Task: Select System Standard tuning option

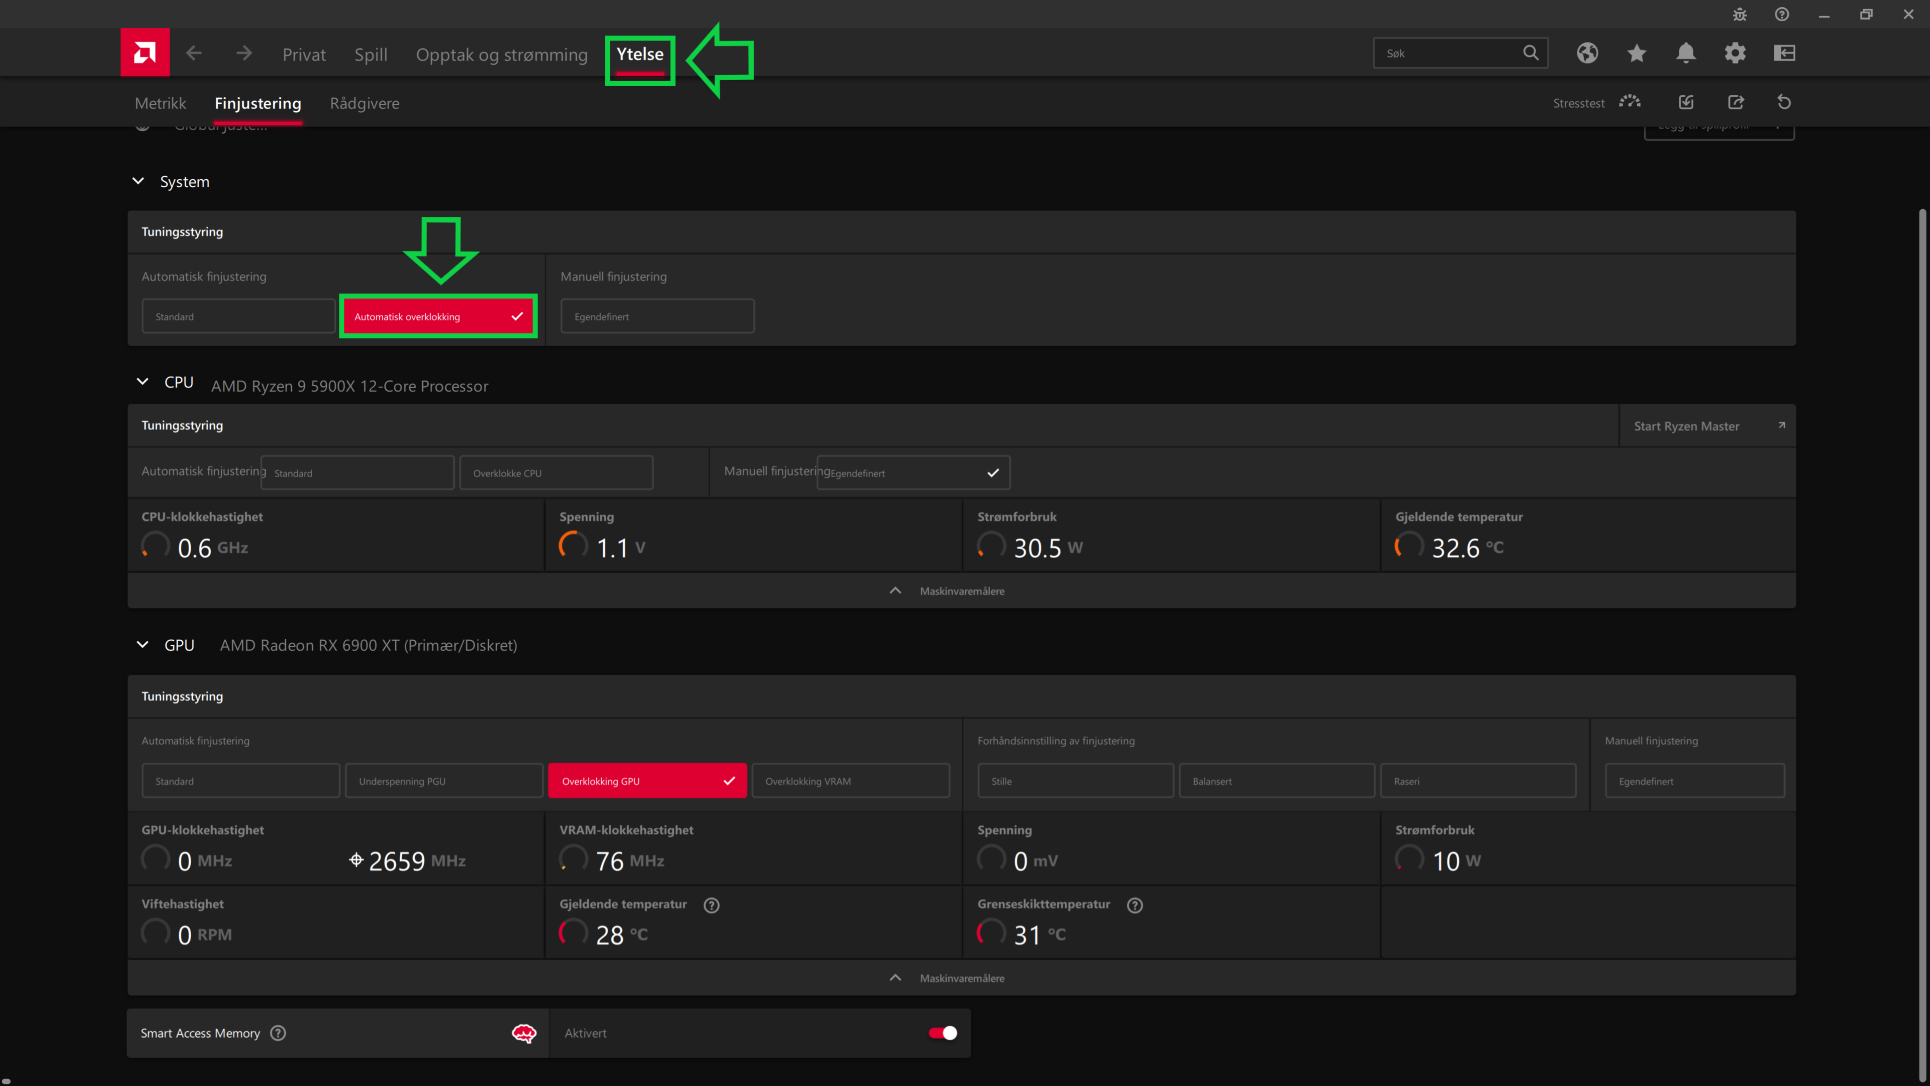Action: click(x=238, y=316)
